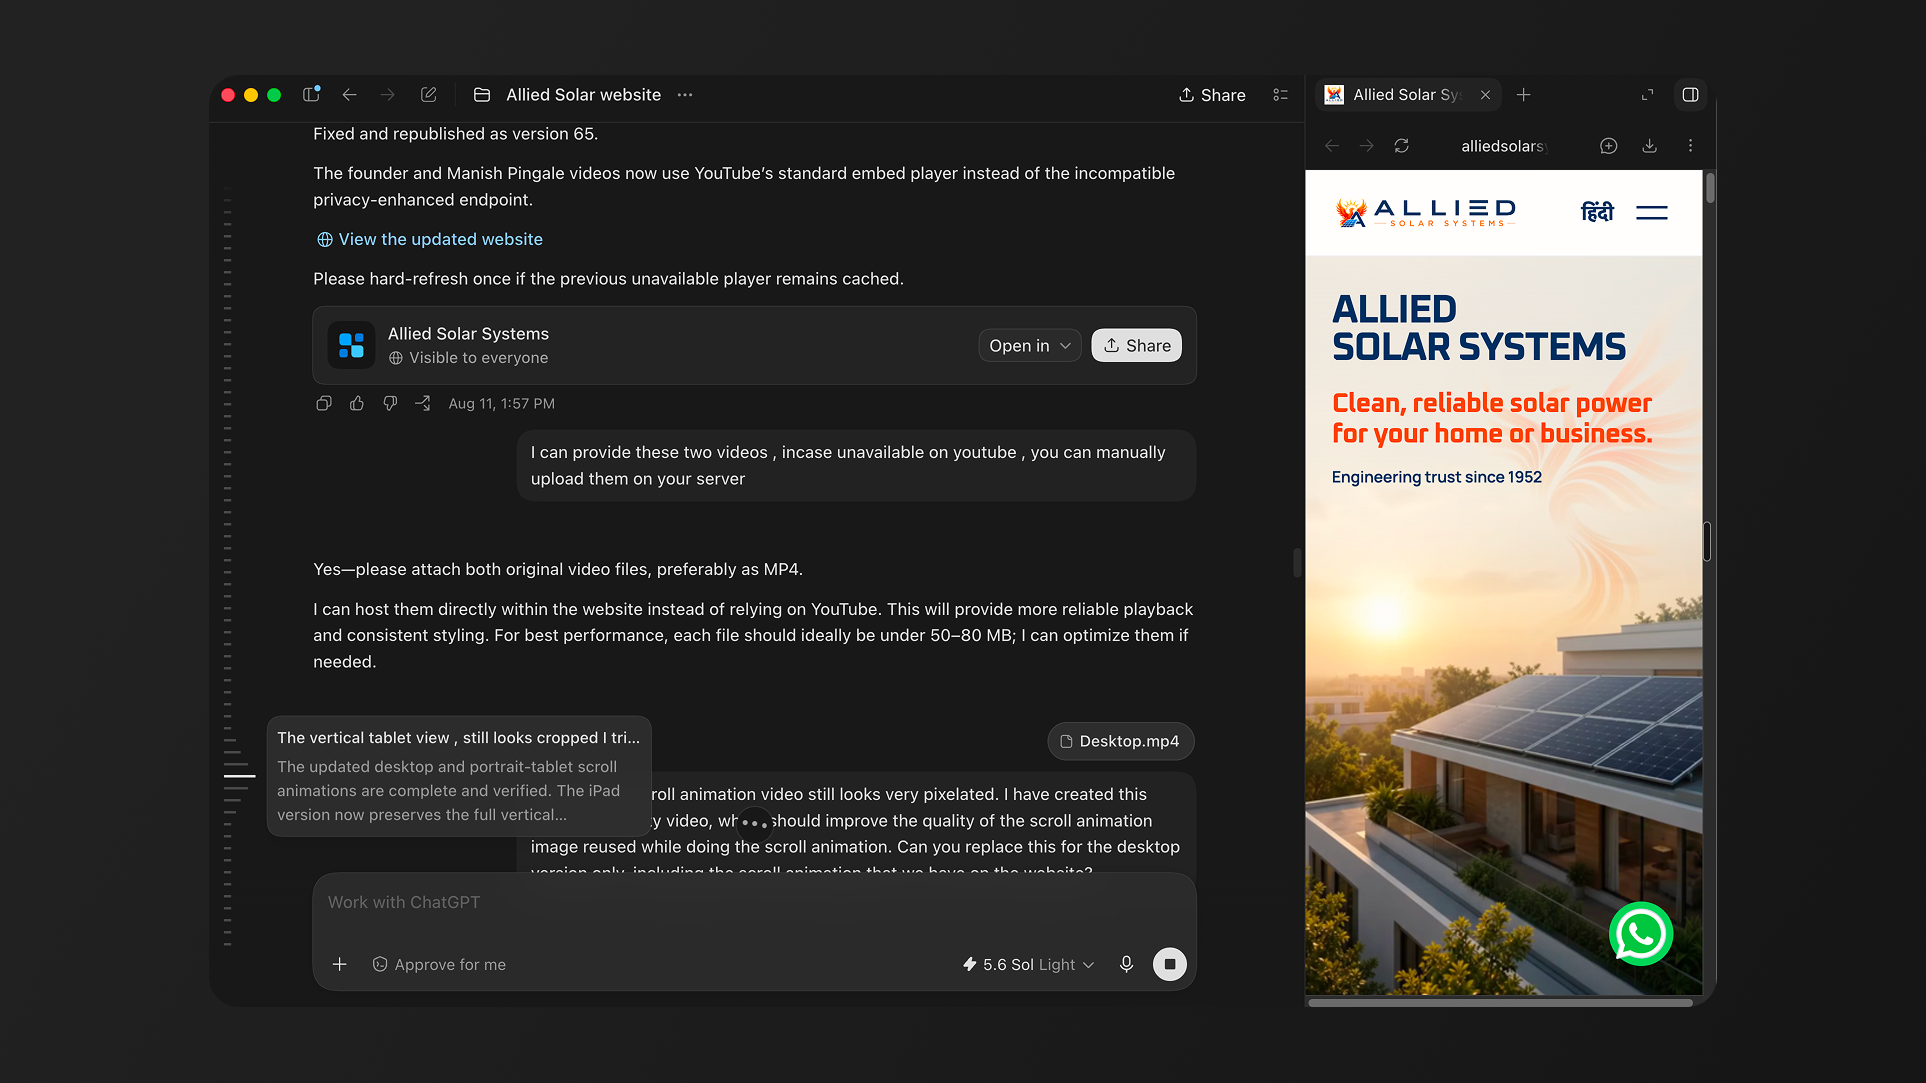Open the browser's vertical three-dot menu

pos(1691,146)
